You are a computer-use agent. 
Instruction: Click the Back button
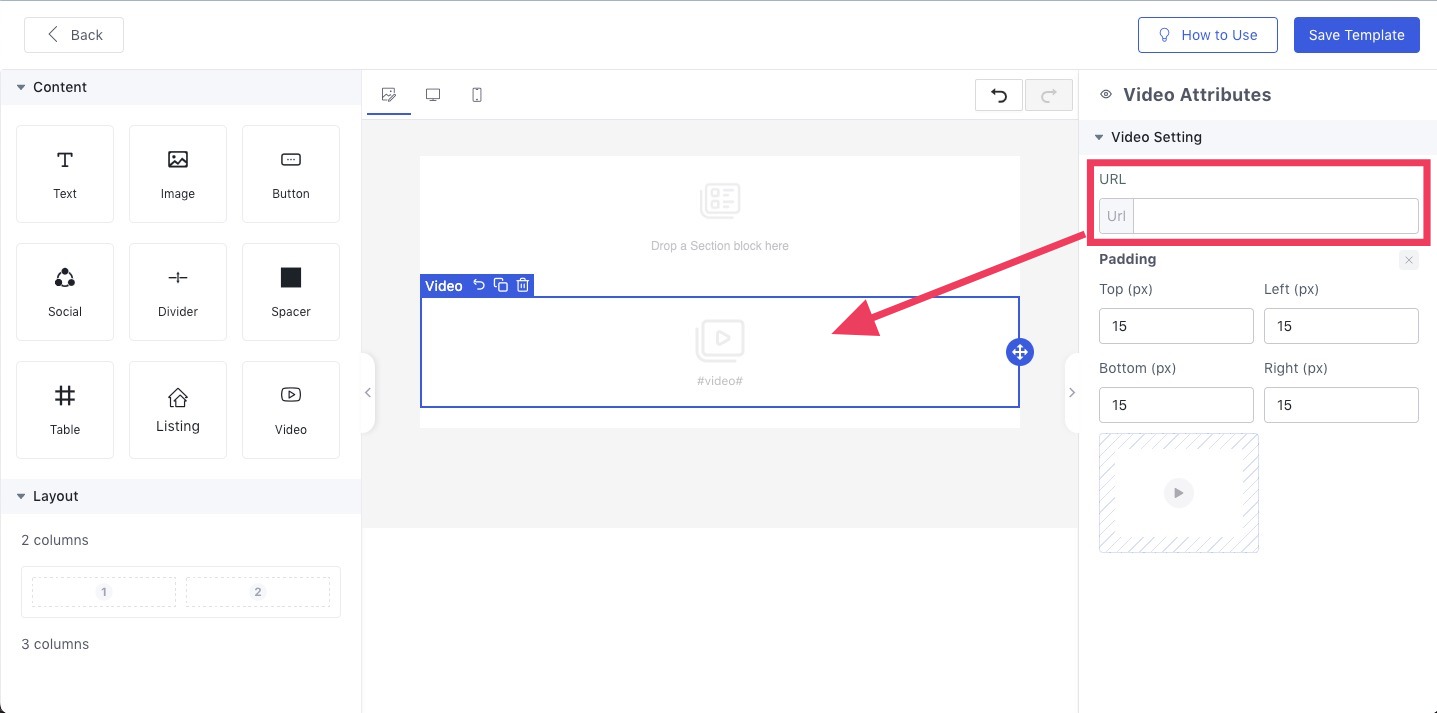(74, 35)
